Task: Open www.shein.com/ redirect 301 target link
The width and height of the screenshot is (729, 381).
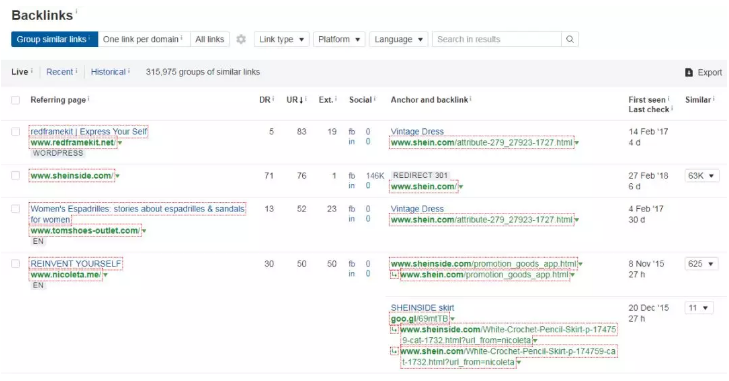Action: point(424,187)
